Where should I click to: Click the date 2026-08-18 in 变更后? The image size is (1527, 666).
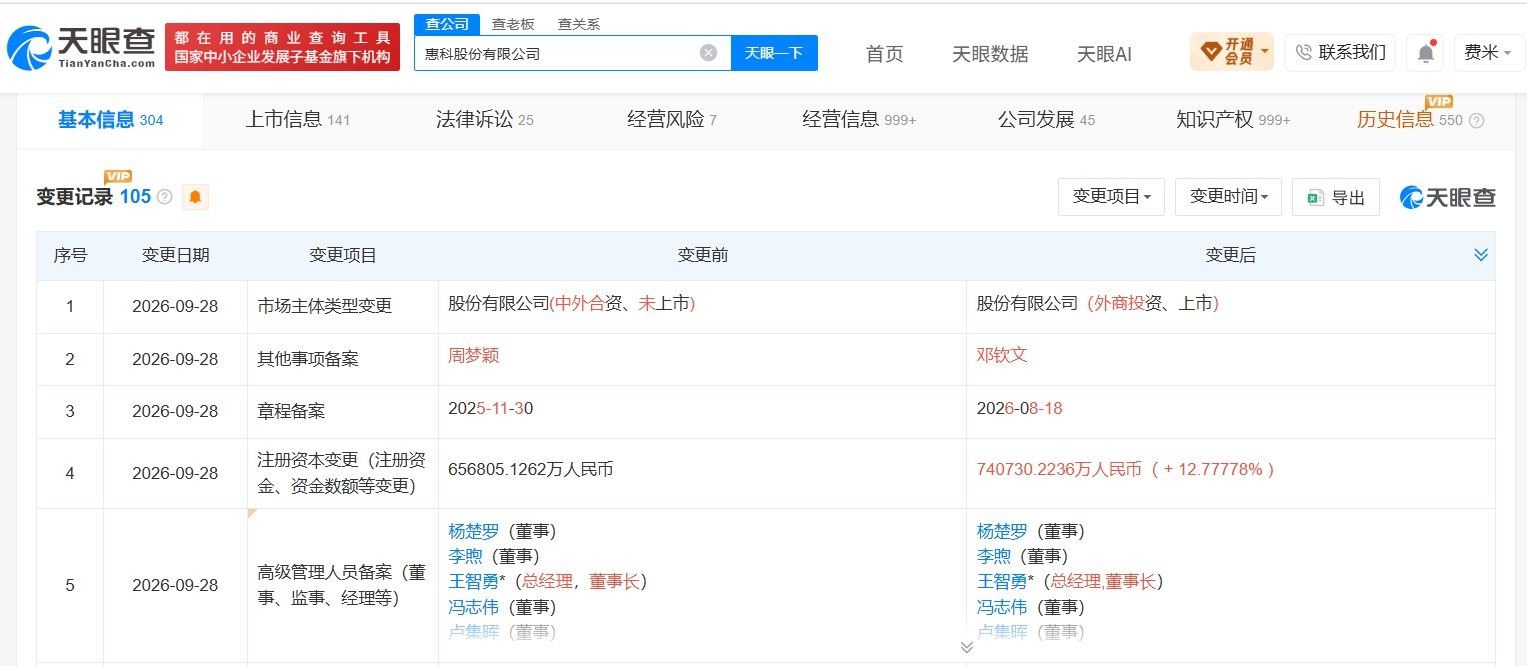point(1020,408)
